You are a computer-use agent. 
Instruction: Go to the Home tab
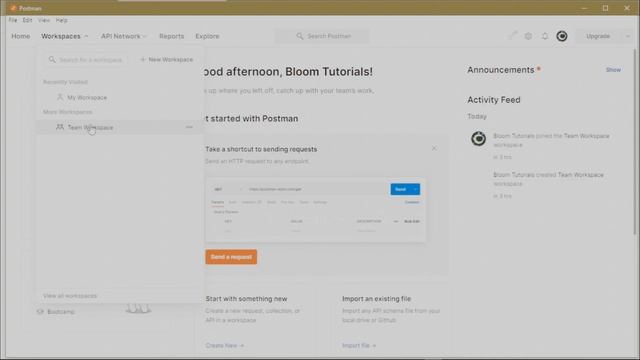coord(20,36)
